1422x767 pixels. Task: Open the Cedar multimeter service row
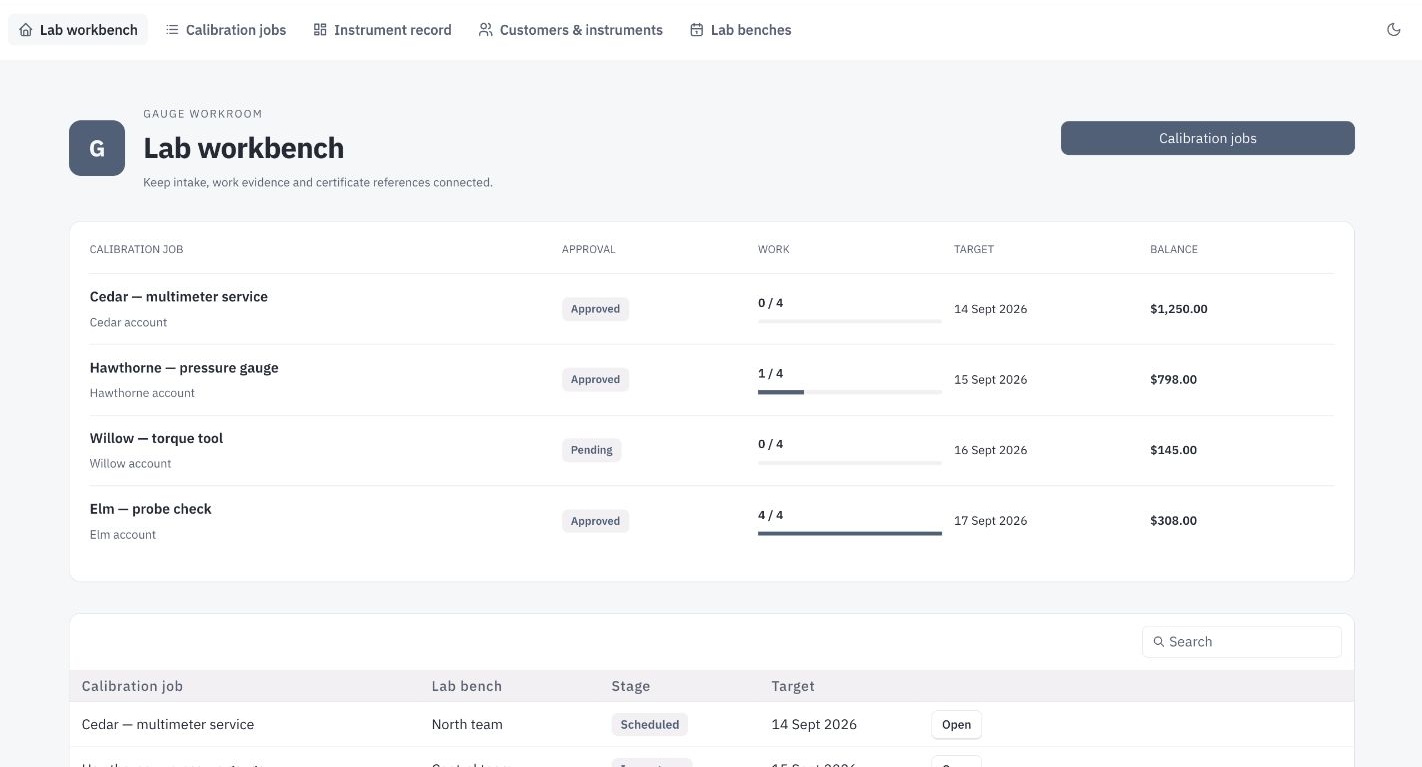pos(956,725)
